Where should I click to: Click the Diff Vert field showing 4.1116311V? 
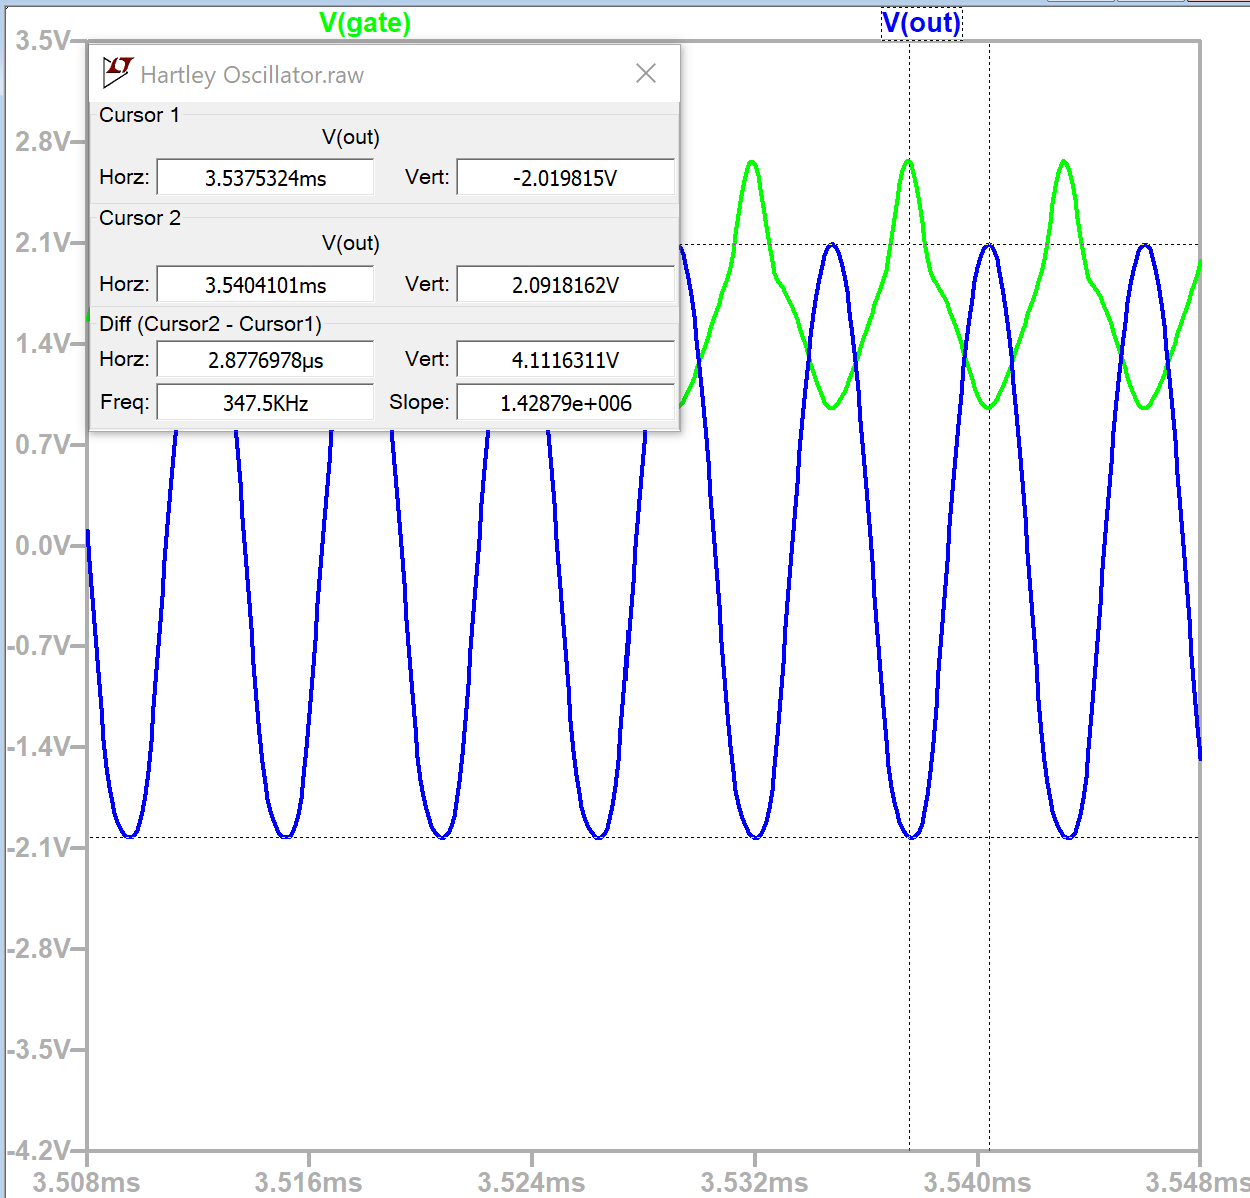564,359
